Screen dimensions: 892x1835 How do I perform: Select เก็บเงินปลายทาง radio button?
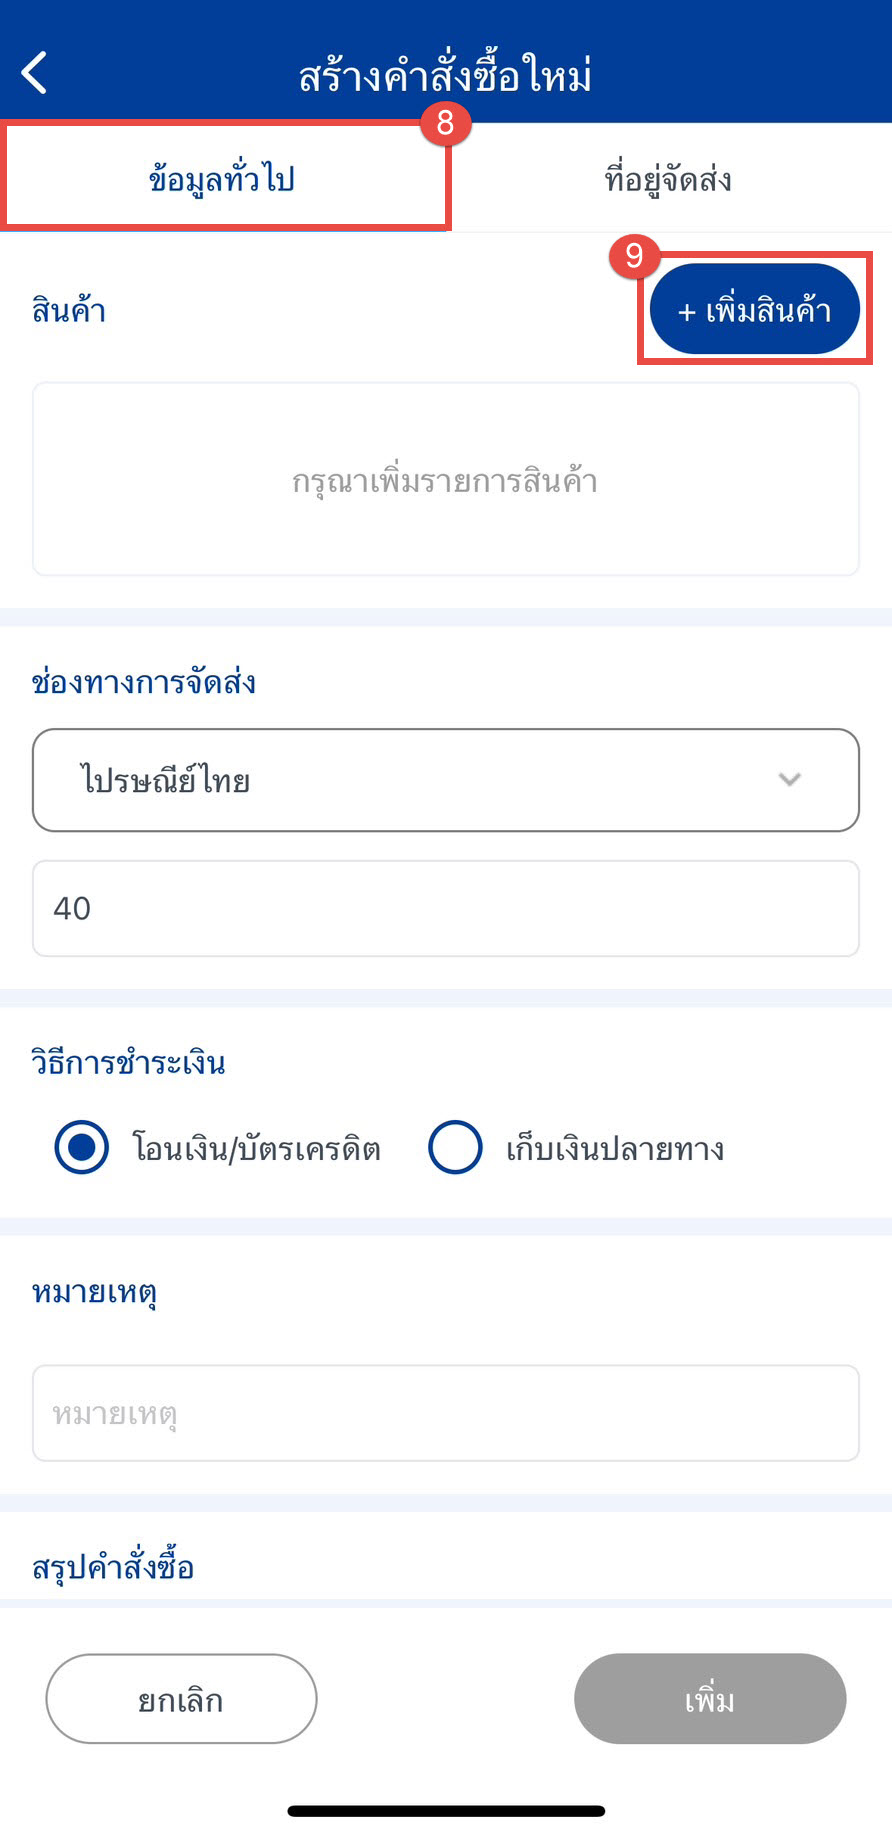[x=455, y=1147]
